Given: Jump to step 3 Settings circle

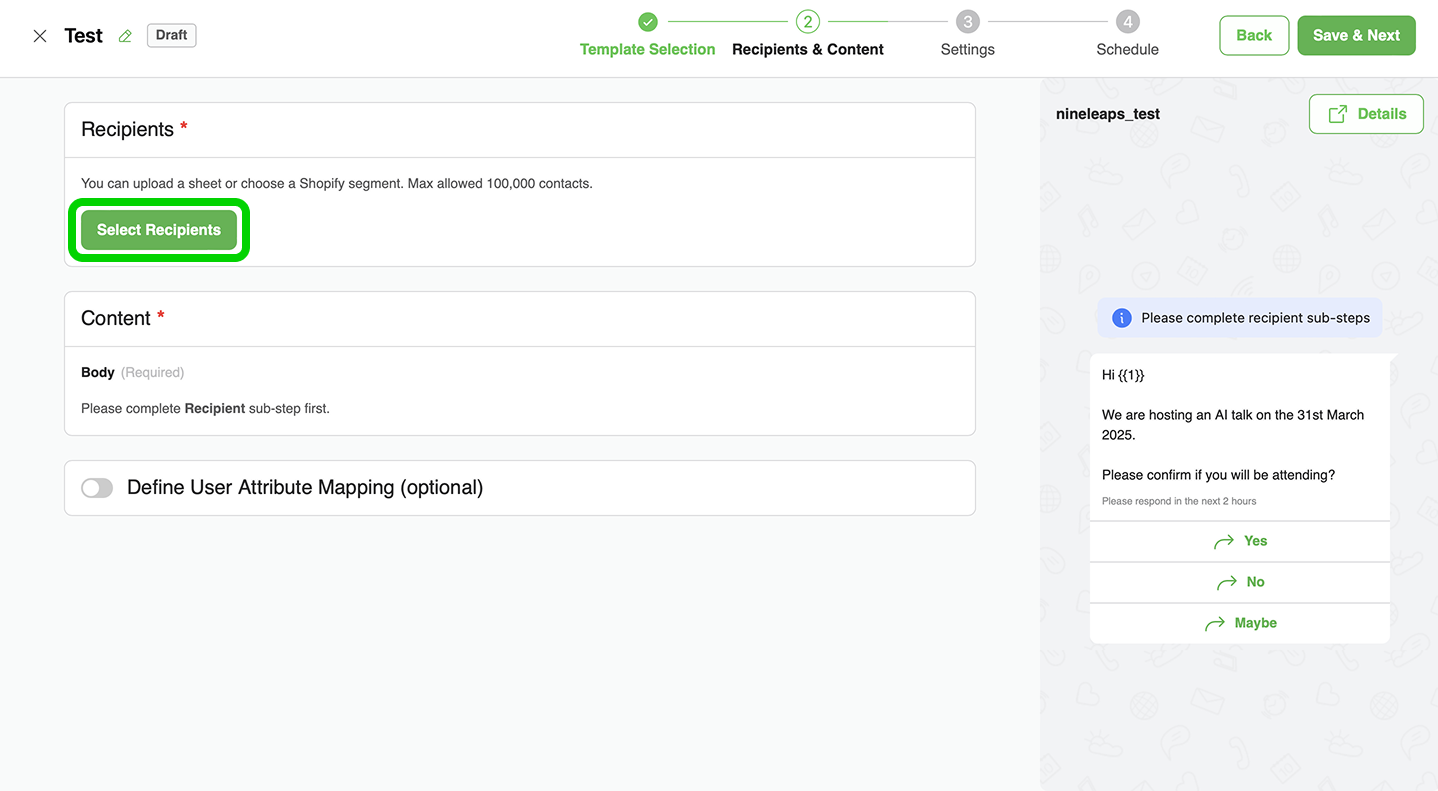Looking at the screenshot, I should (967, 21).
